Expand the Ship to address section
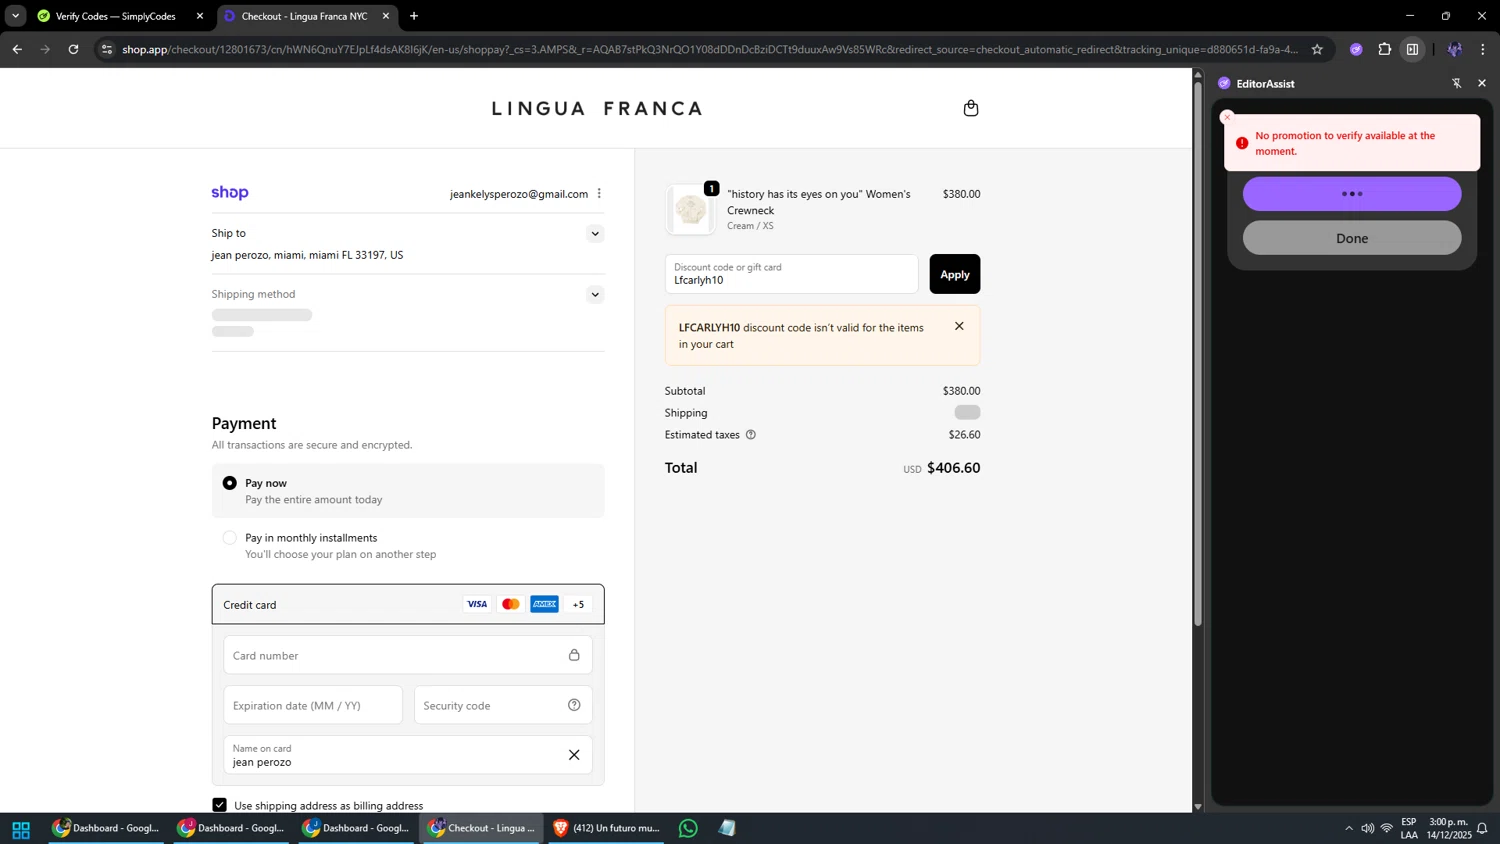Viewport: 1500px width, 844px height. click(x=595, y=234)
